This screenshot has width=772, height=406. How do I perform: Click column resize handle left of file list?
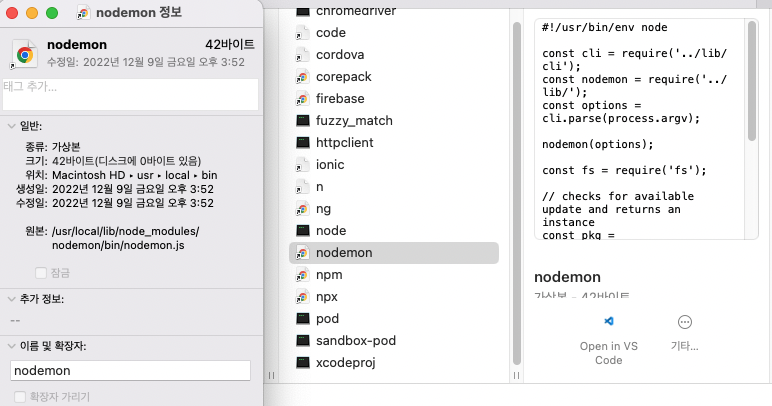click(x=271, y=375)
